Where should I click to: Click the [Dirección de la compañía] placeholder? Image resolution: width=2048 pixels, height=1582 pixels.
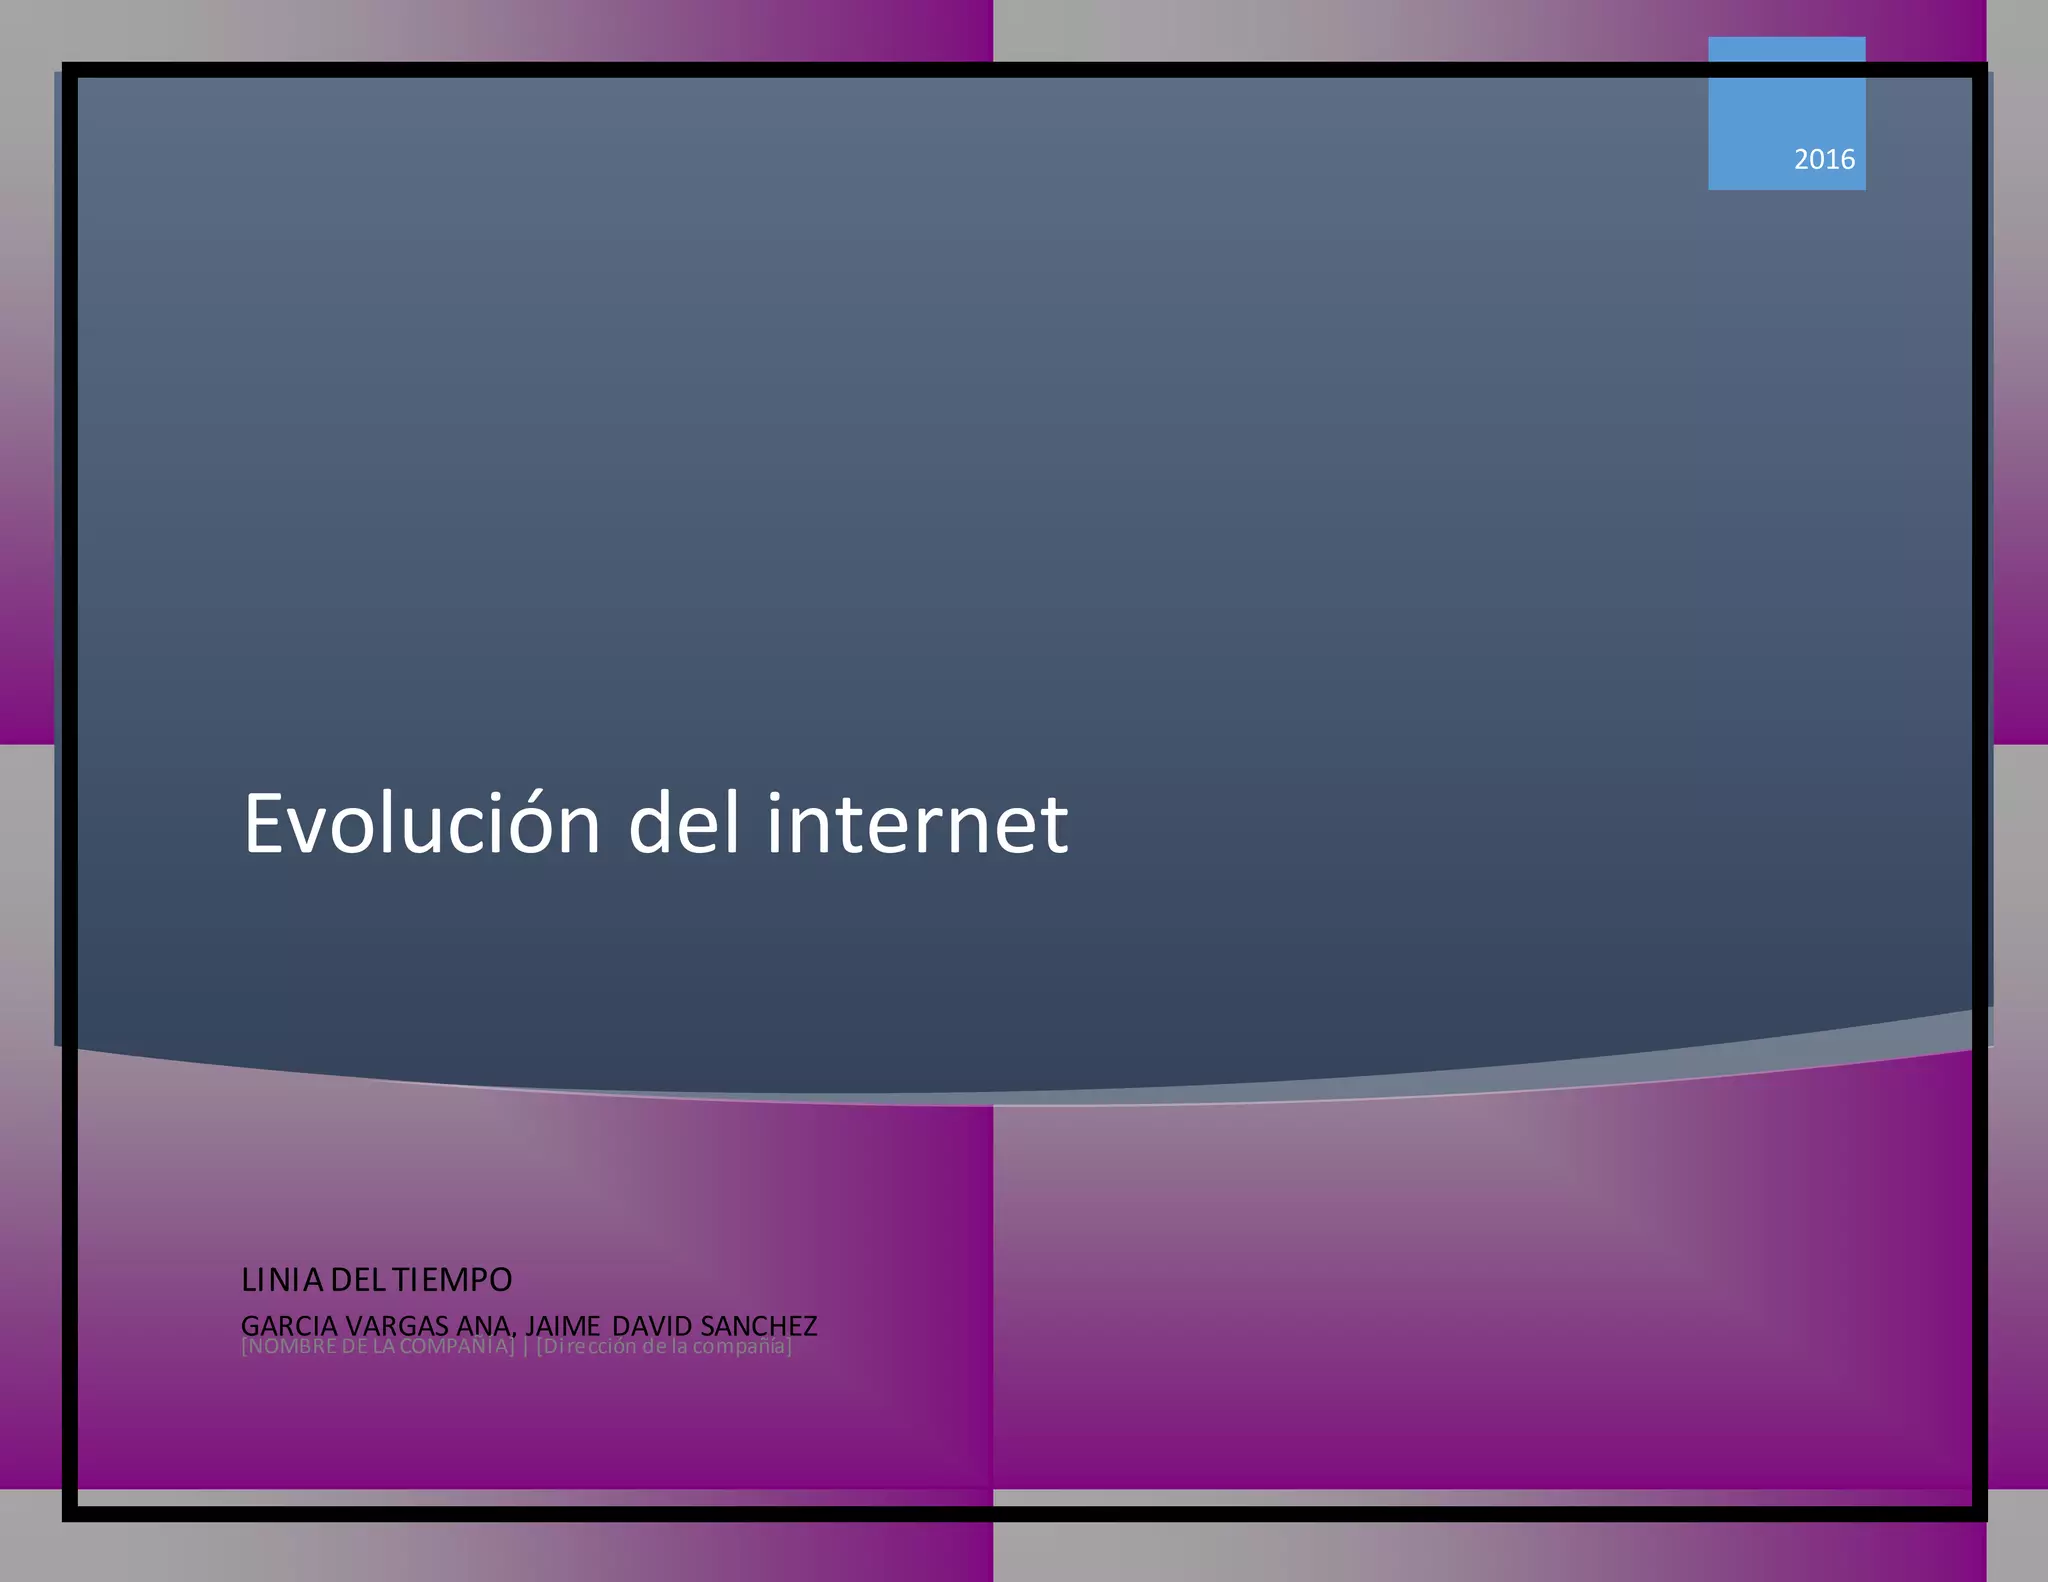pos(665,1349)
